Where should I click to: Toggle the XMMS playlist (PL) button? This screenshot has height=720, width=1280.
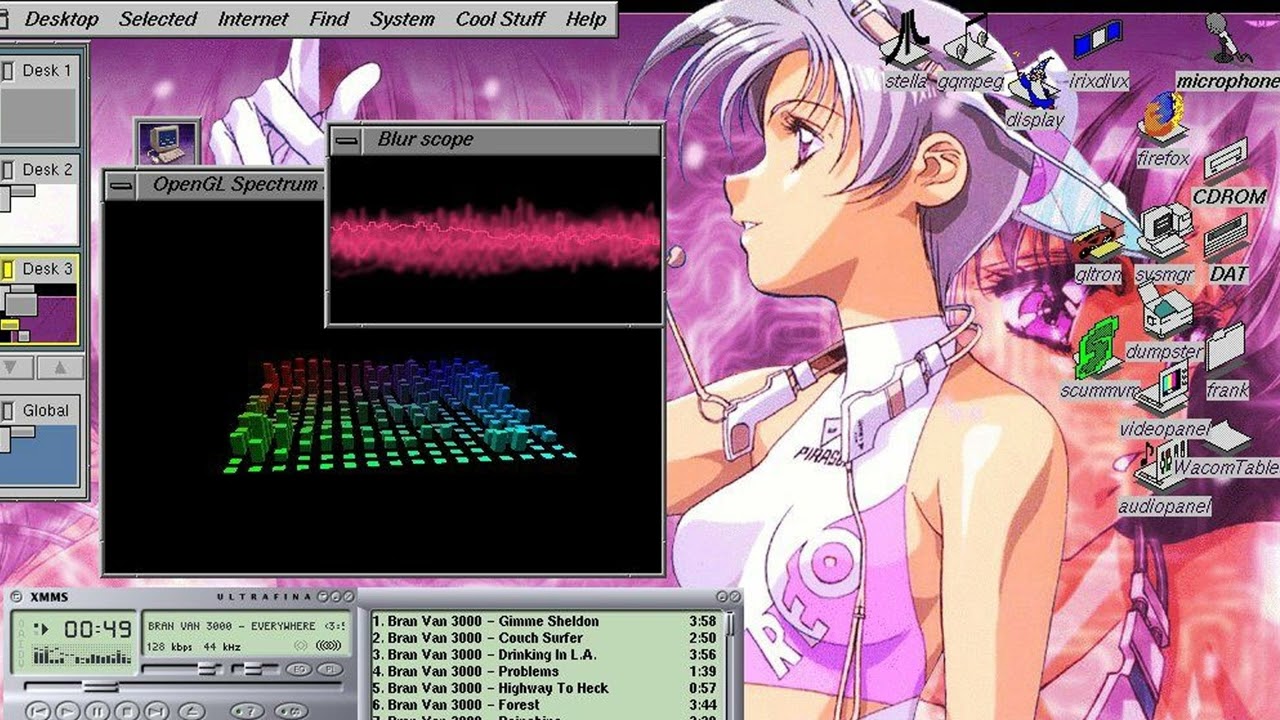pyautogui.click(x=330, y=668)
